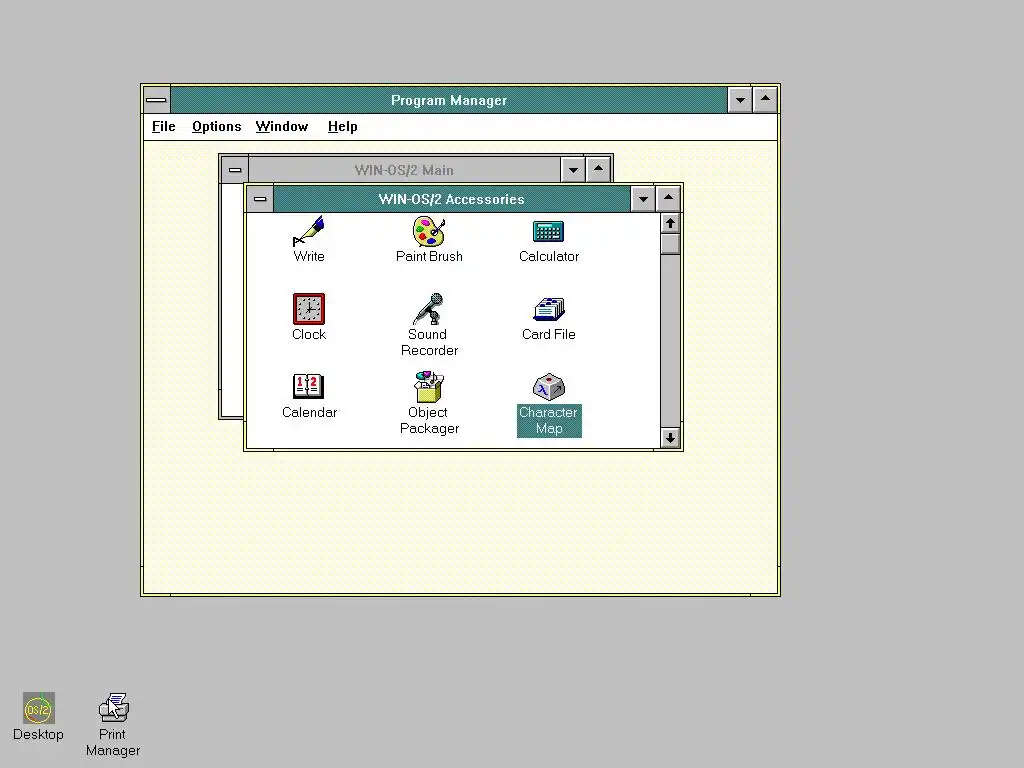1024x768 pixels.
Task: Click the "Sound Recorder" label text
Action: (x=429, y=342)
